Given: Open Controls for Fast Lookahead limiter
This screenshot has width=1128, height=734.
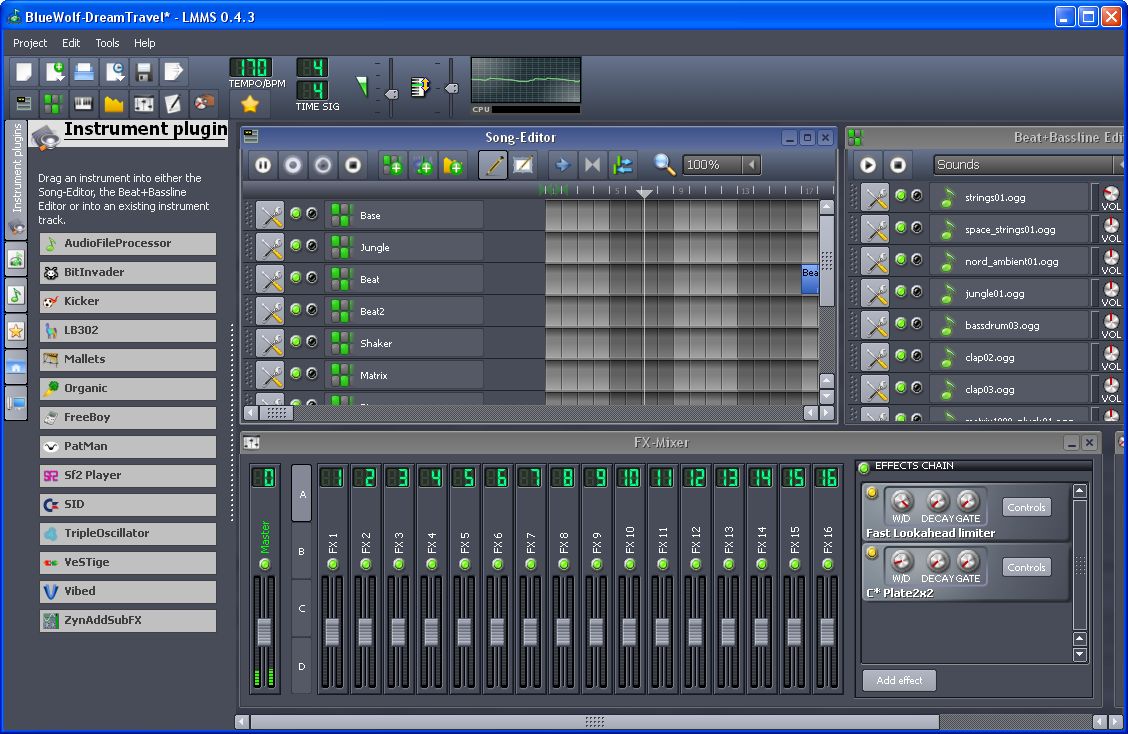Looking at the screenshot, I should tap(1027, 507).
